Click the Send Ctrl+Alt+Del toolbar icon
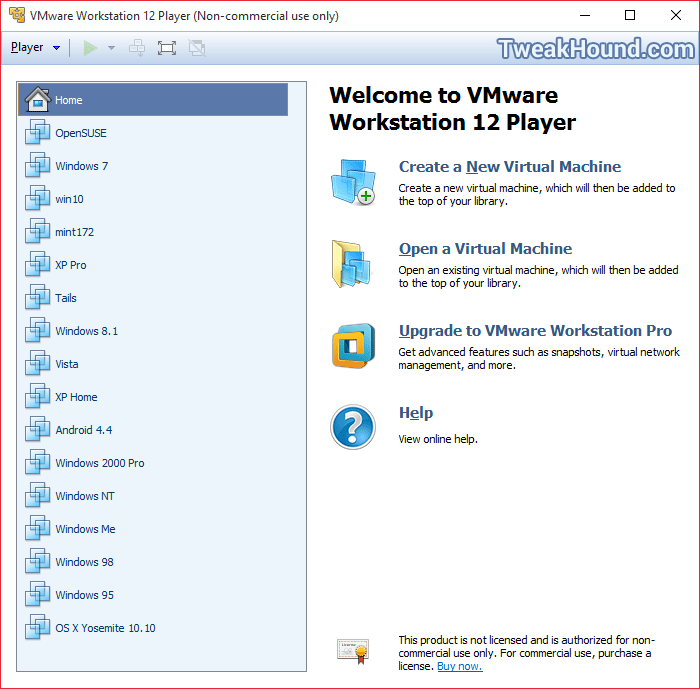 (137, 48)
